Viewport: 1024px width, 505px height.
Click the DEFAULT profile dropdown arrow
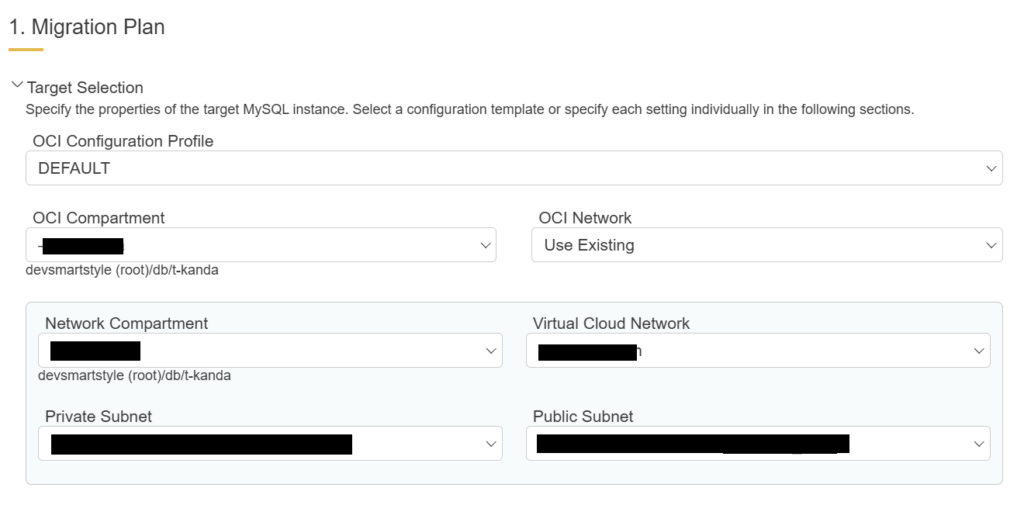point(990,168)
